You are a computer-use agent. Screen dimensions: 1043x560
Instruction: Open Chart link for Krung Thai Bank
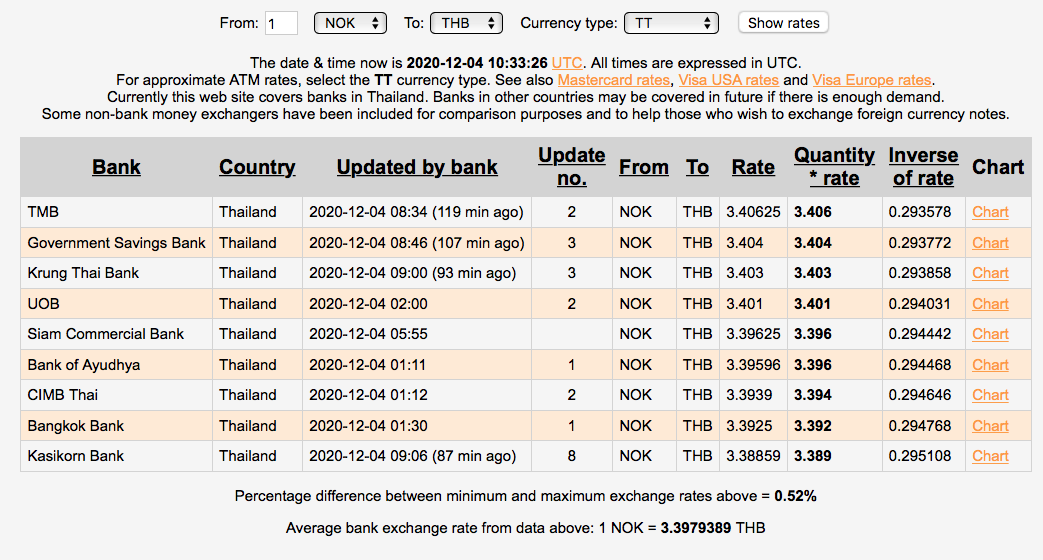click(x=990, y=273)
